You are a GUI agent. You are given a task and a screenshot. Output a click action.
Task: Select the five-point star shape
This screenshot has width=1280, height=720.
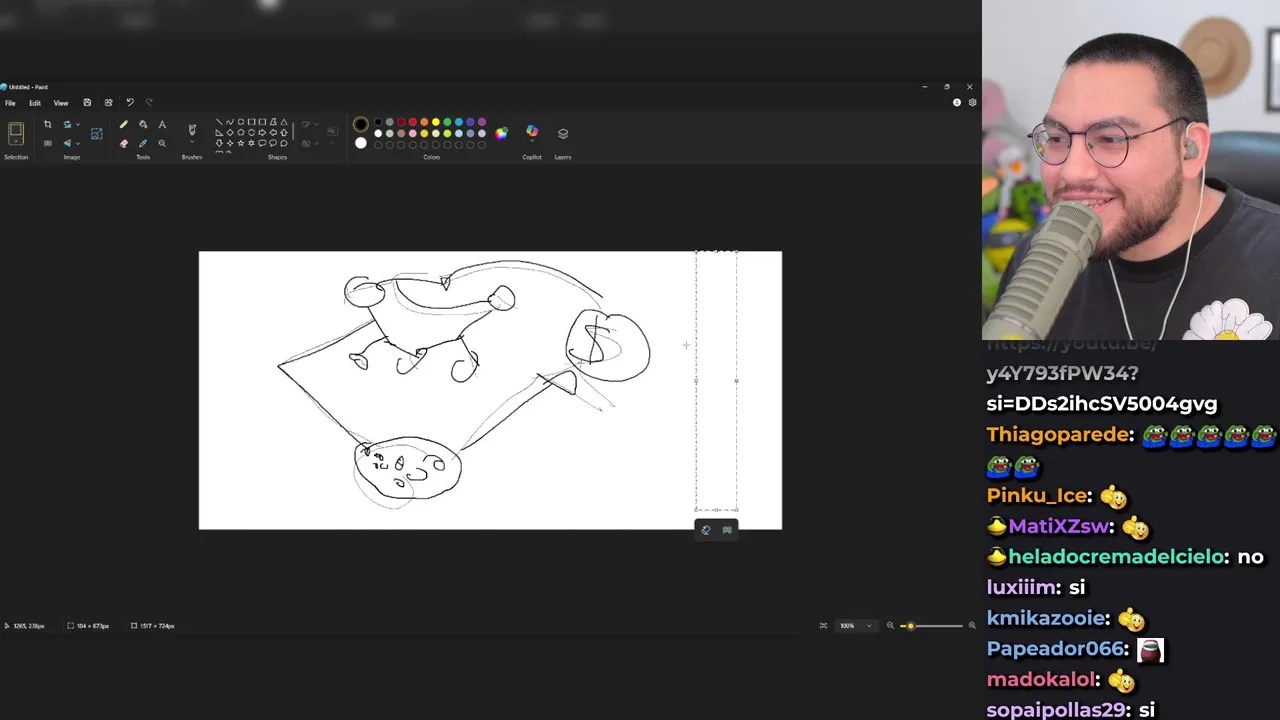(241, 143)
